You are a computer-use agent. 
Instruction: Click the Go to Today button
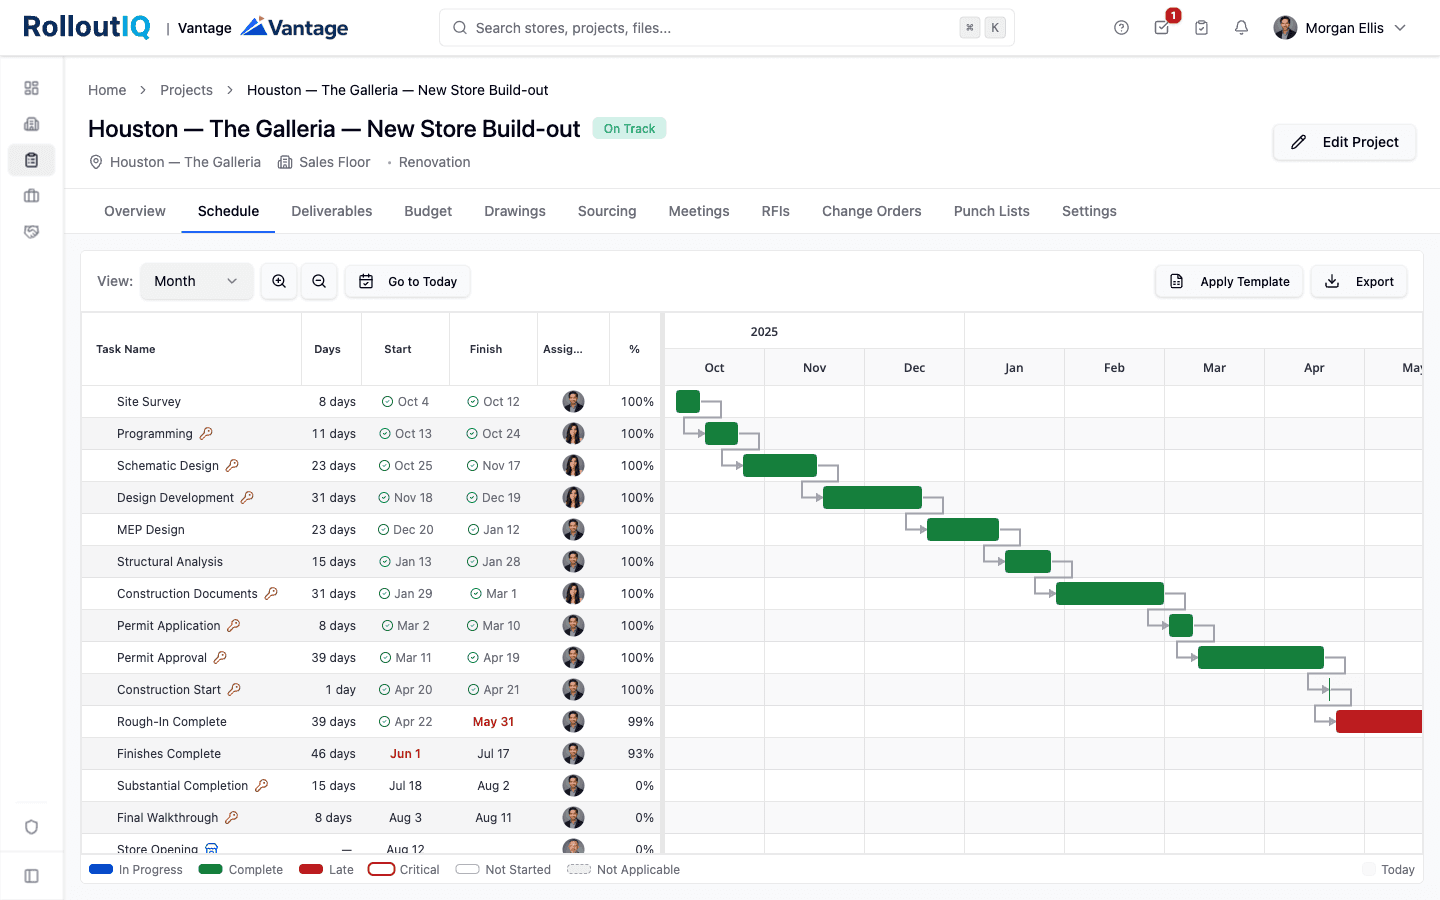point(408,282)
